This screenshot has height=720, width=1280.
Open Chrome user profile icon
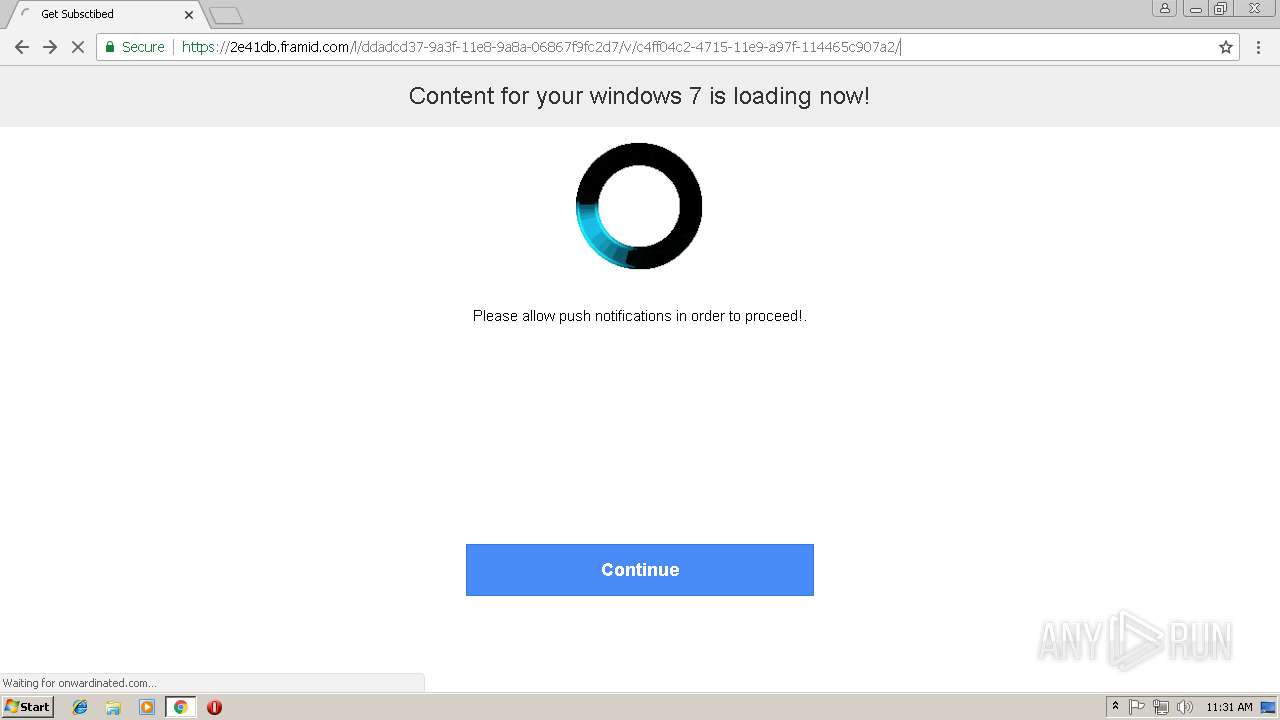(1164, 8)
